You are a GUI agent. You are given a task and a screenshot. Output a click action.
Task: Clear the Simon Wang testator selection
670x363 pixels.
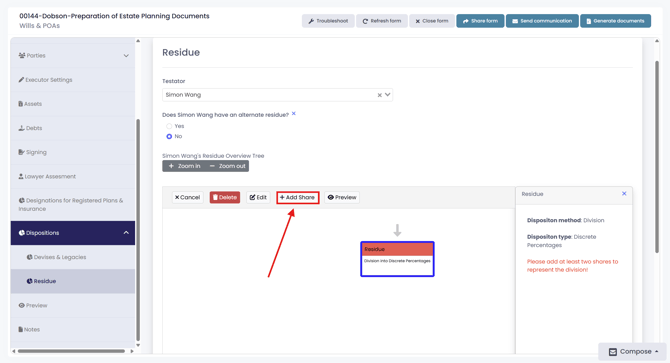click(x=379, y=95)
